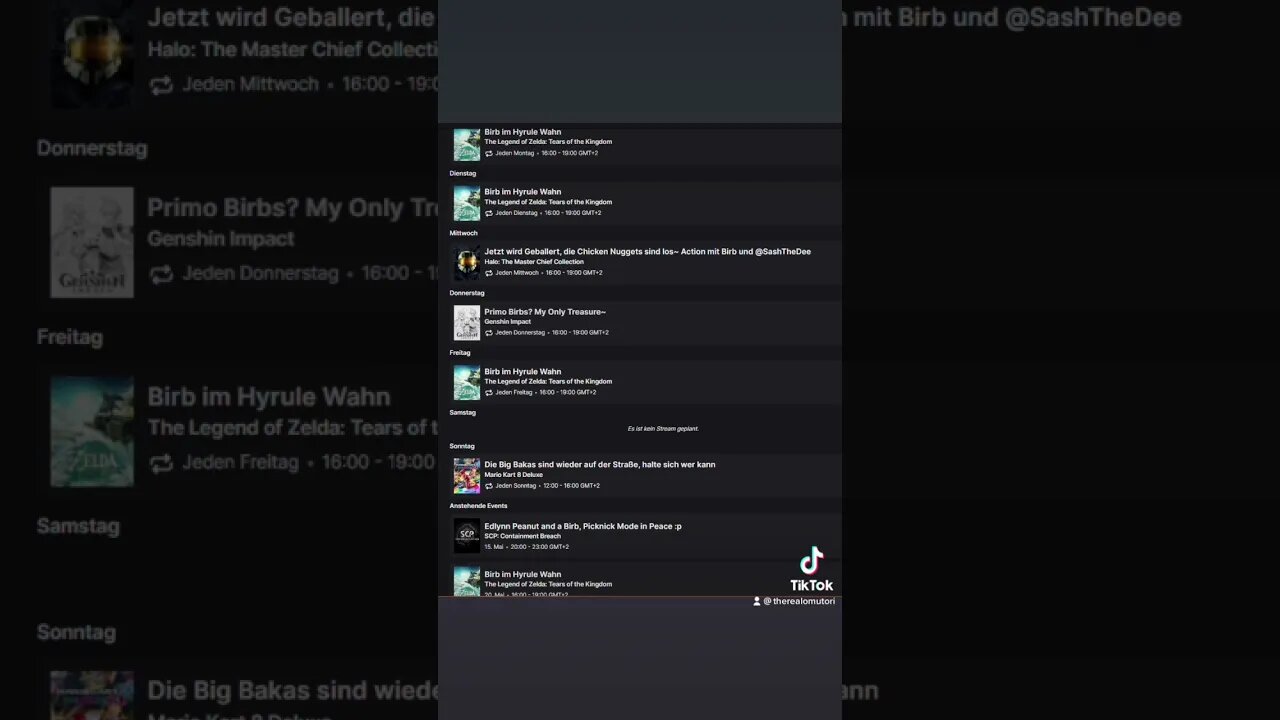Click 'Jeden Sonntag • 12:00 - 16:00 GMT+2' time text
The image size is (1280, 720).
click(x=548, y=486)
